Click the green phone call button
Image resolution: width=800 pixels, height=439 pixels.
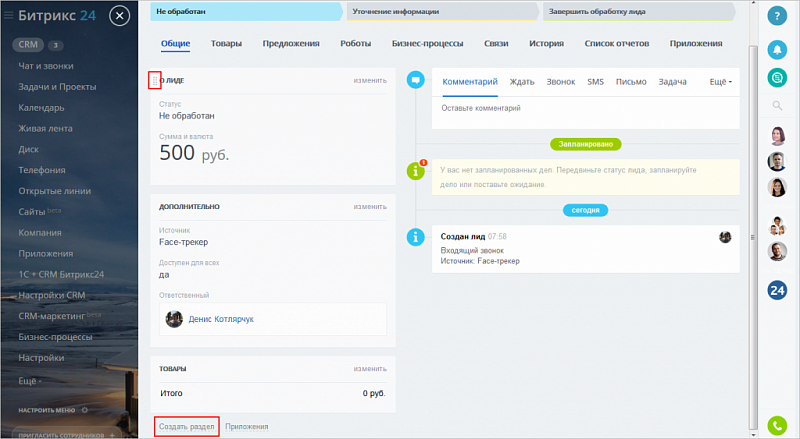point(777,425)
